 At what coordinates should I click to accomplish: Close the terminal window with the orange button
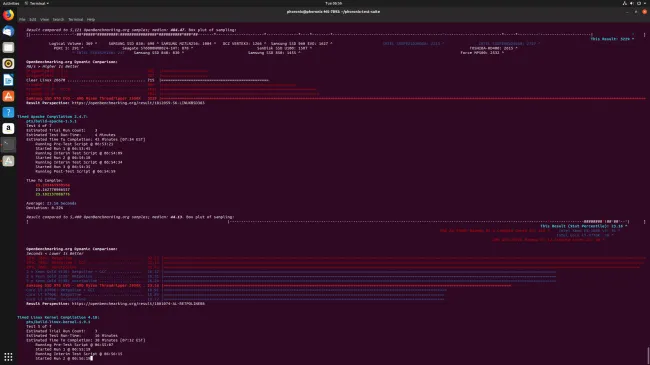644,12
